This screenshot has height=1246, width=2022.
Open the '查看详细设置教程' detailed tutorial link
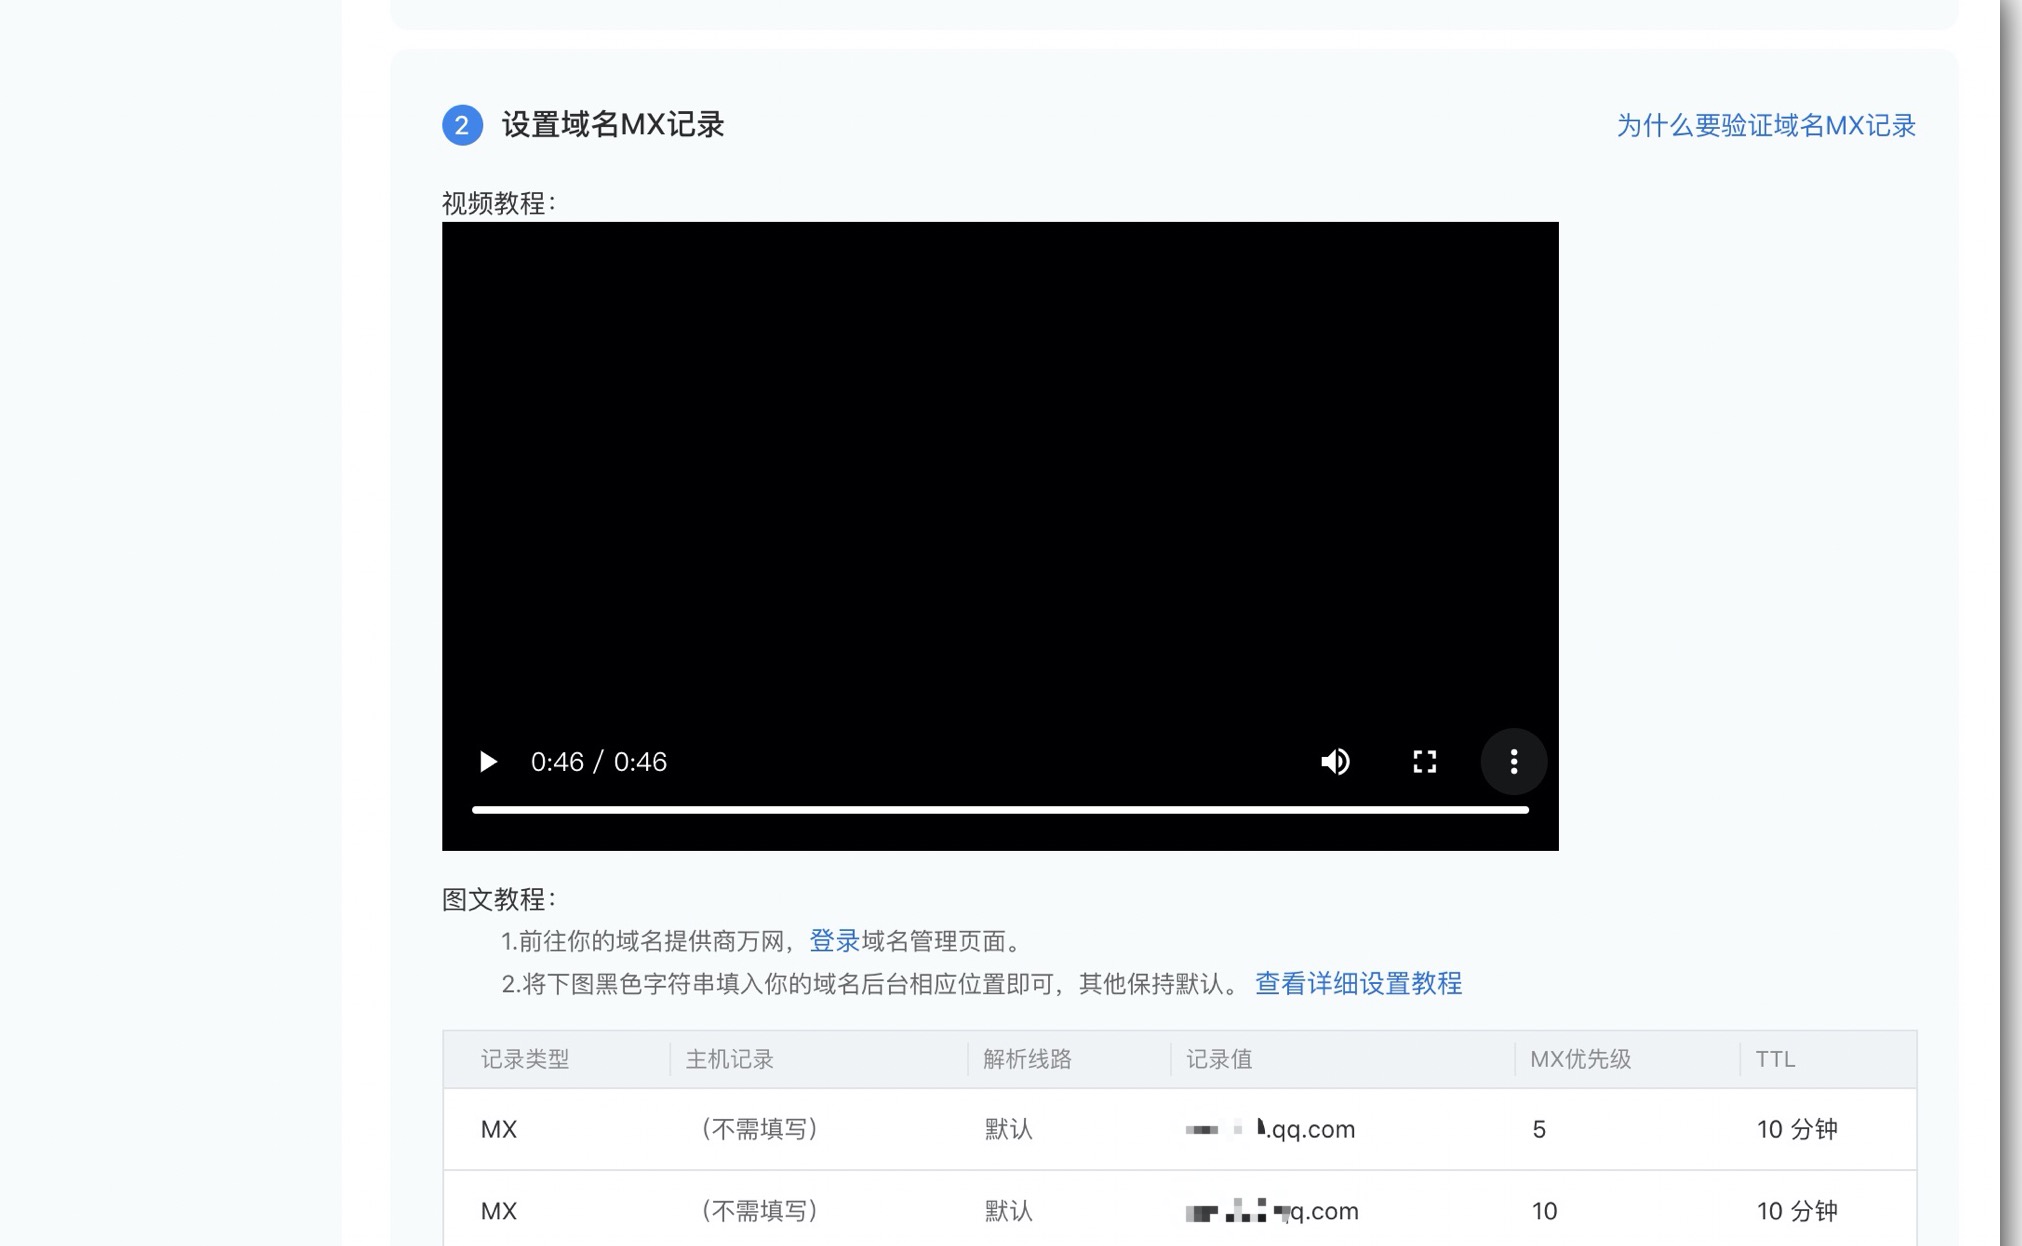1357,984
